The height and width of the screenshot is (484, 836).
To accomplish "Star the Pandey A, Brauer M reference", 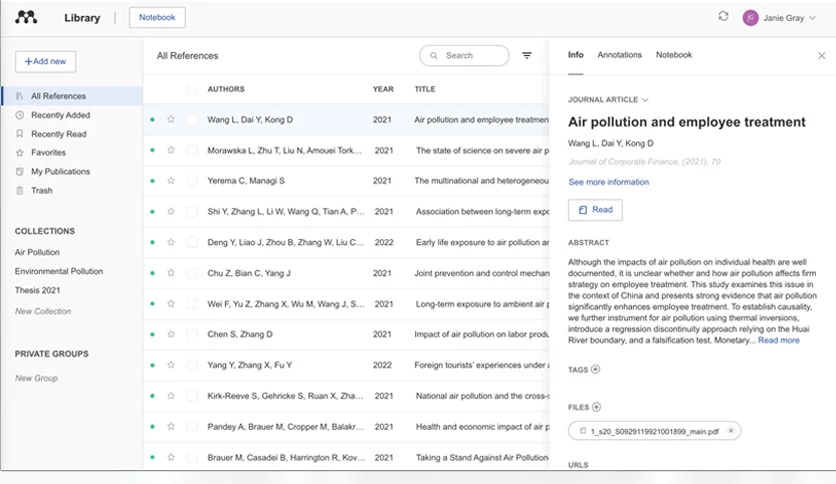I will click(x=171, y=426).
